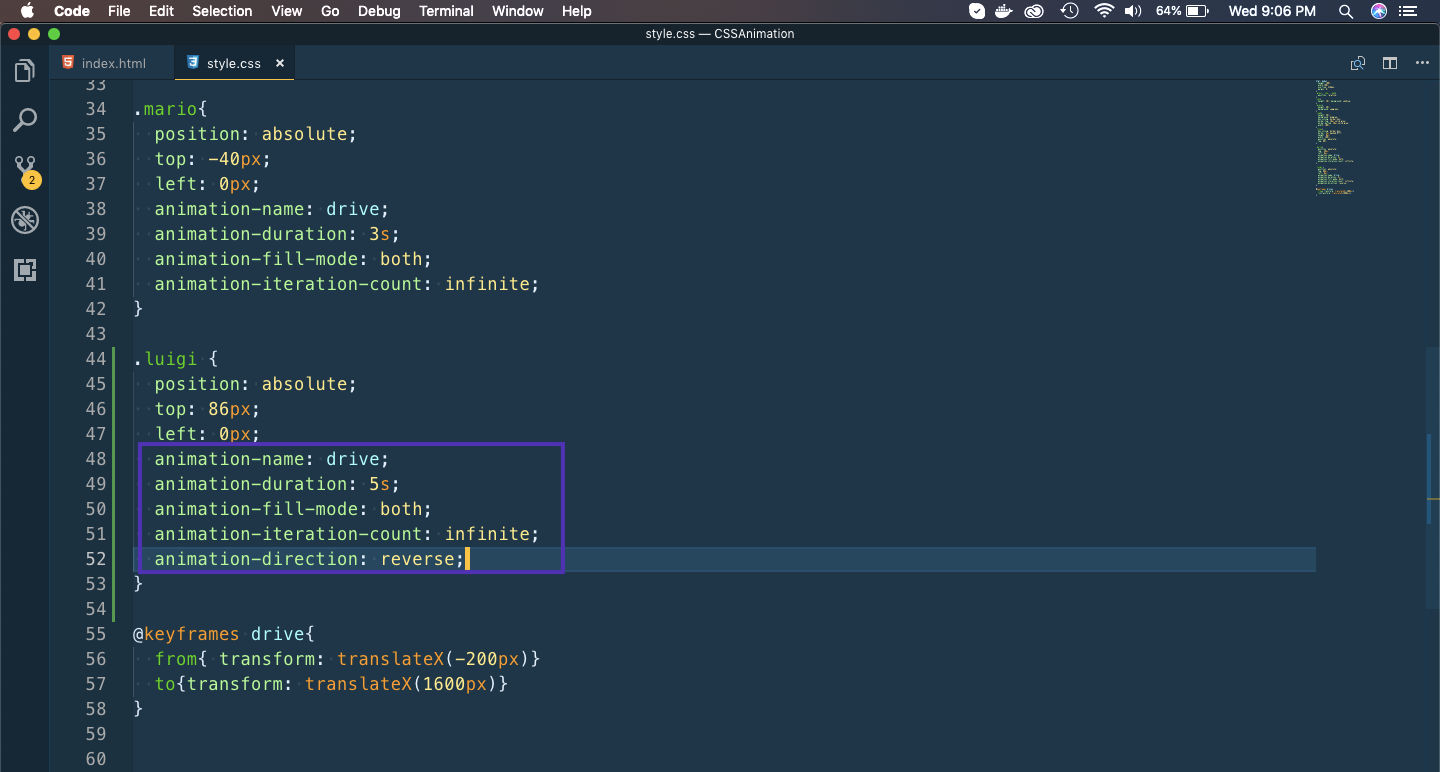The width and height of the screenshot is (1440, 772).
Task: Click the editor vertical scrollbar slider
Action: [1433, 479]
